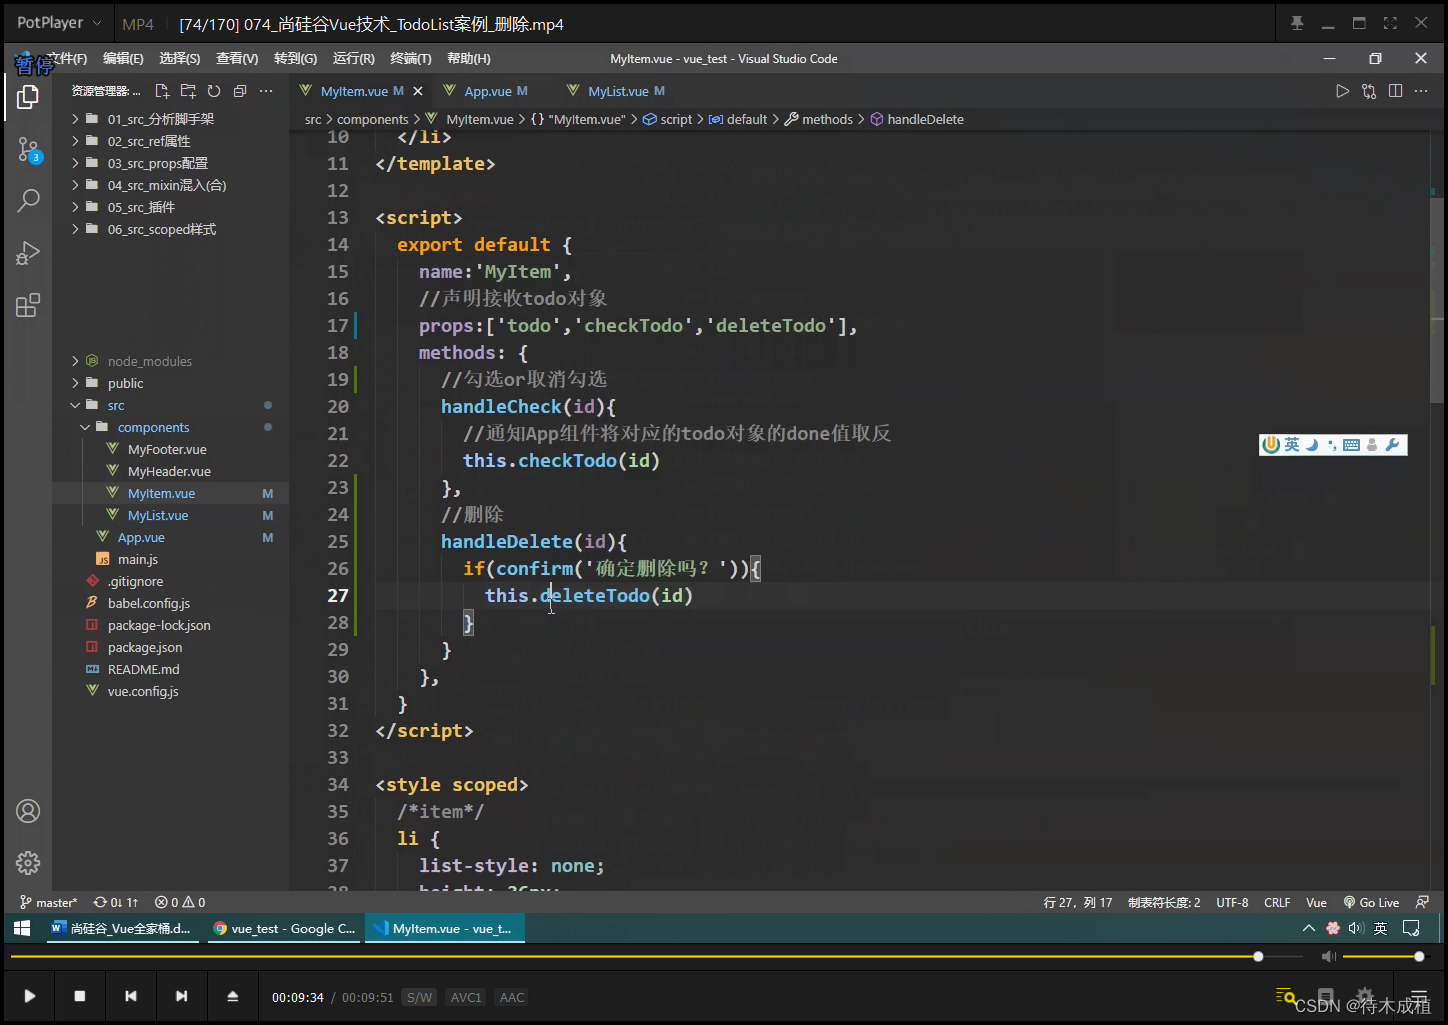Open the 终端(T) menu
1448x1025 pixels.
[x=411, y=59]
